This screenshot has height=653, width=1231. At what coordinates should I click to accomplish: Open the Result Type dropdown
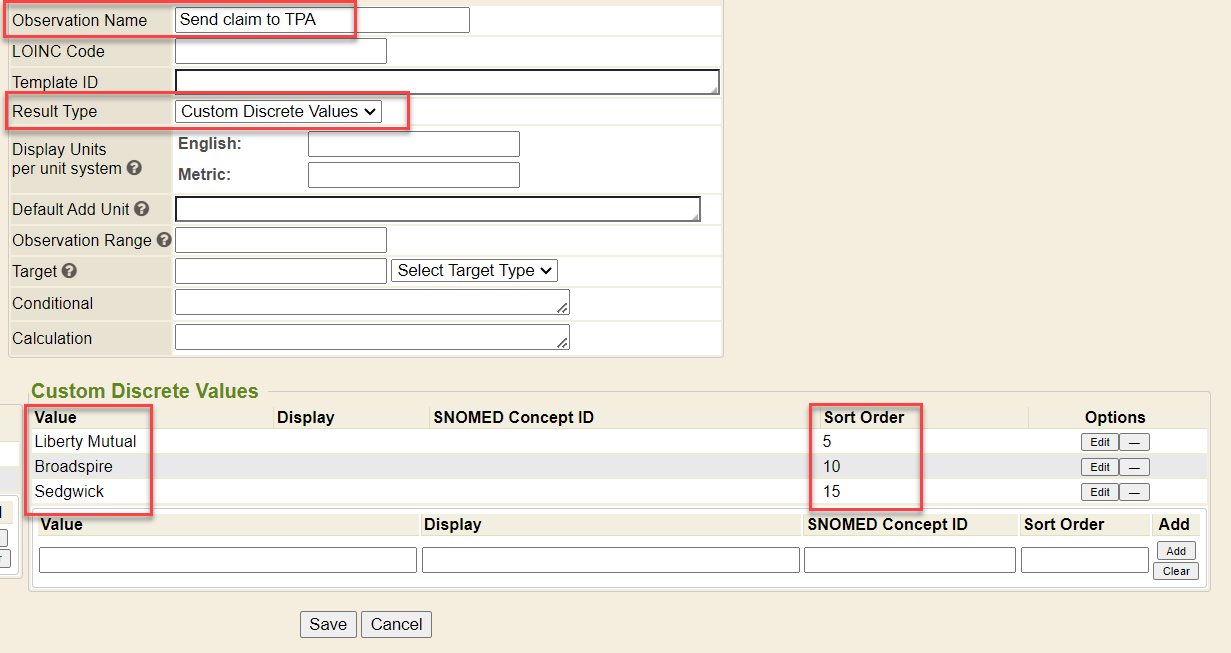point(278,112)
